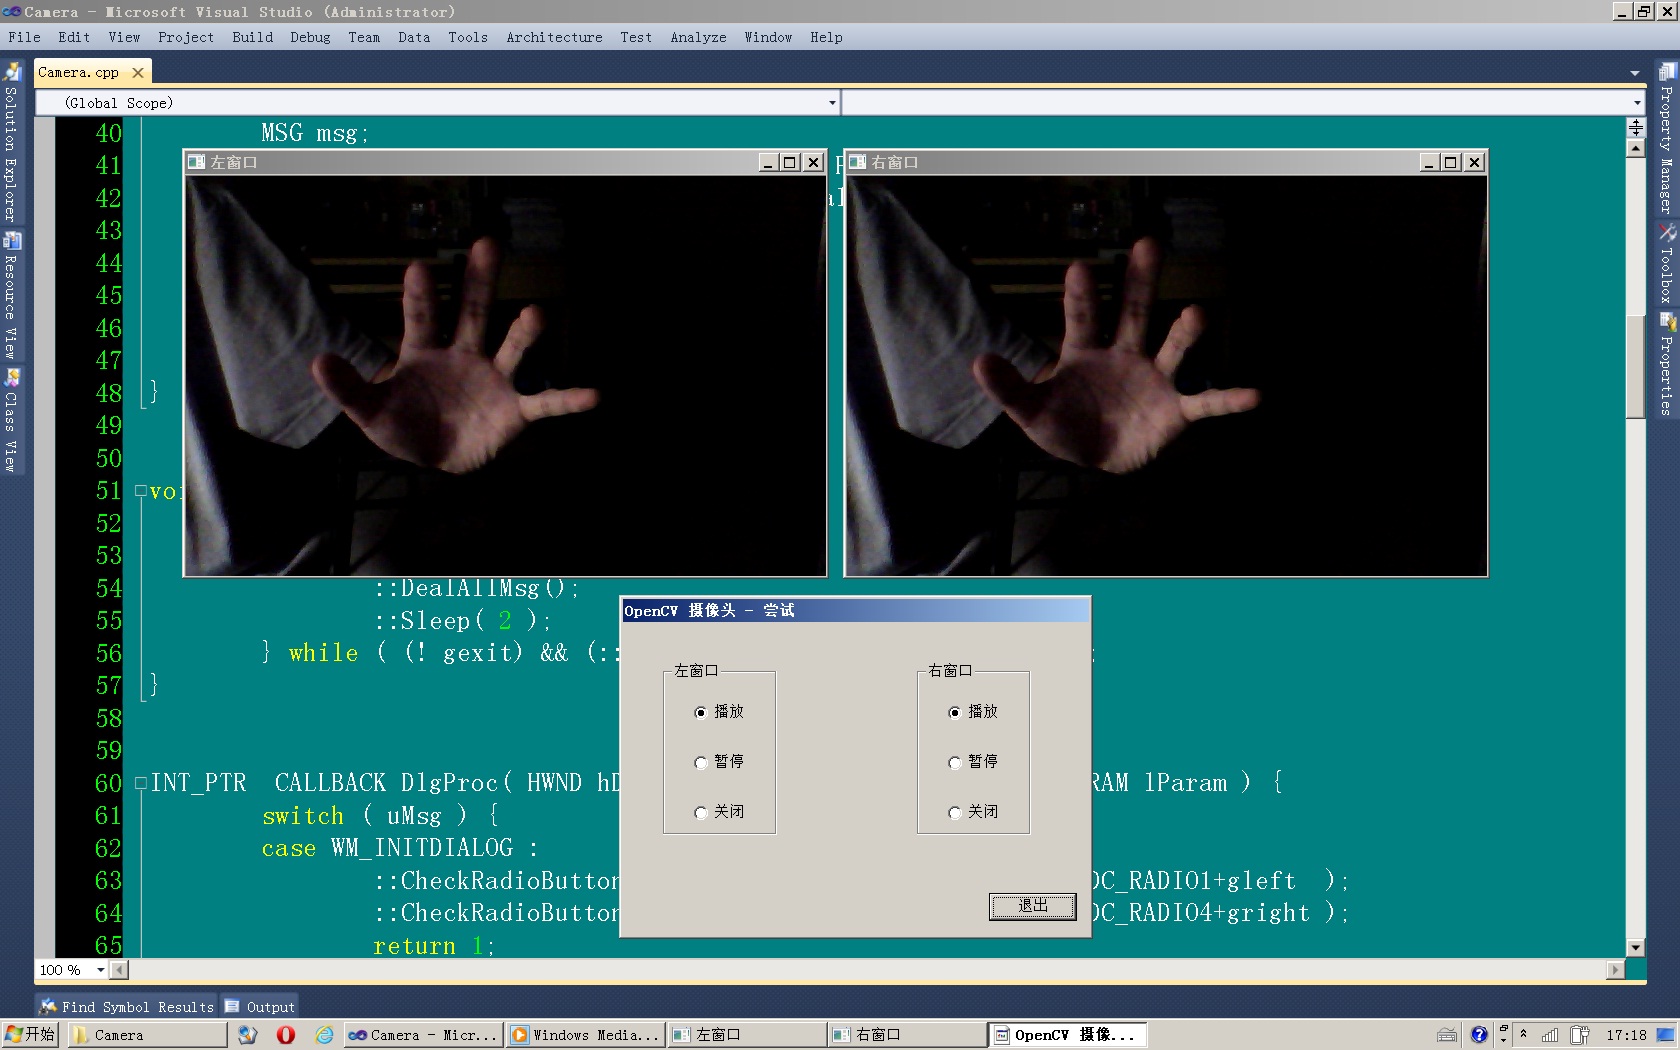Open the Toolbox side panel
The height and width of the screenshot is (1050, 1680).
click(x=1667, y=265)
